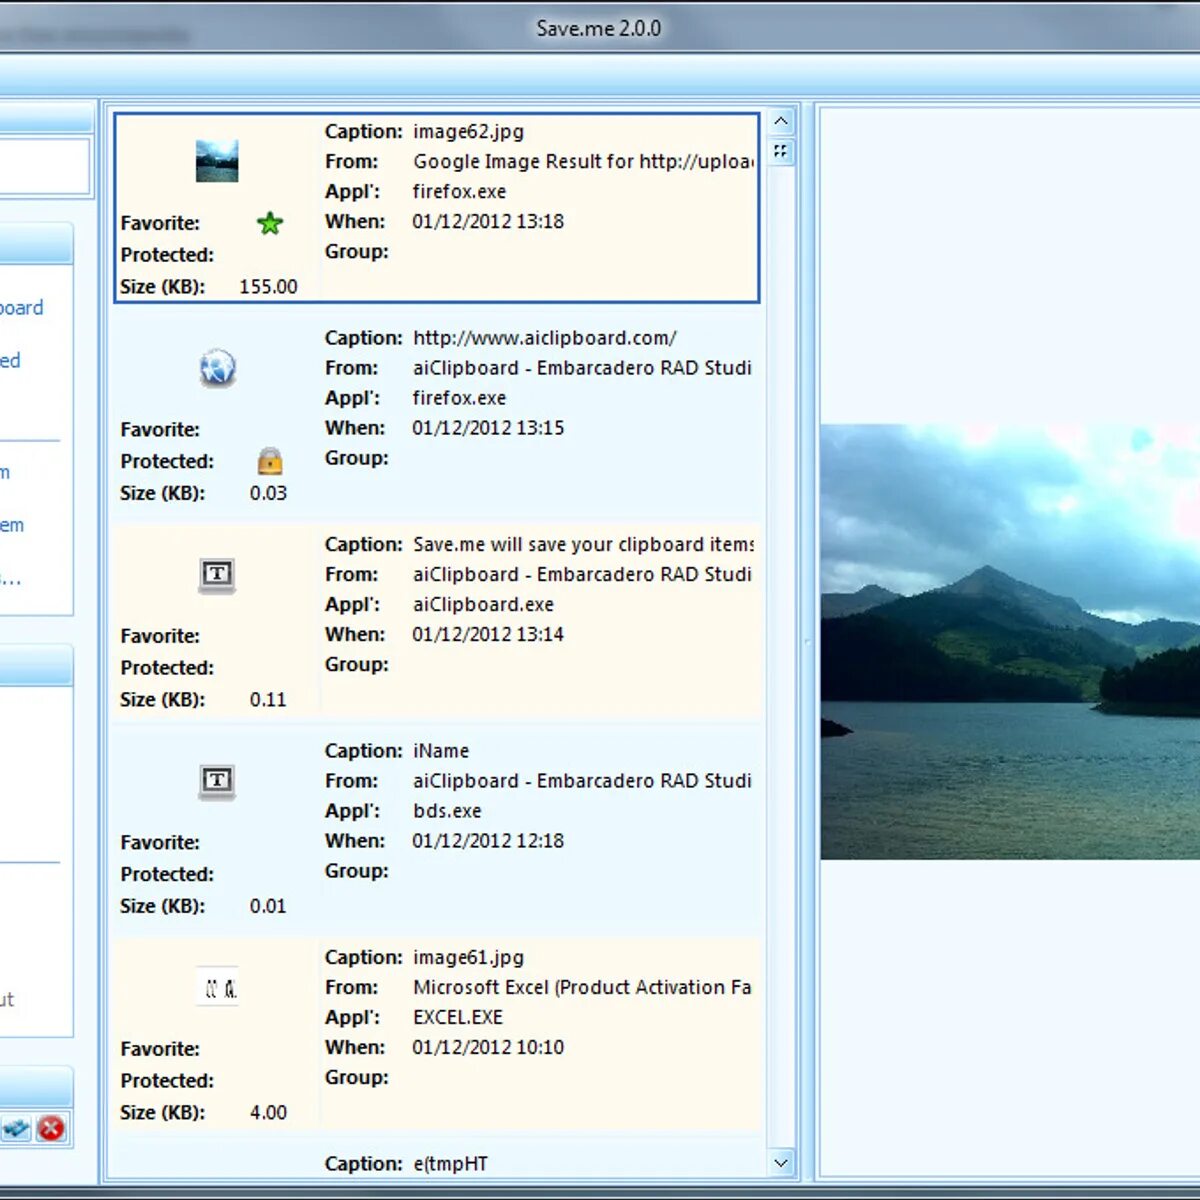
Task: Click the large lake landscape preview image
Action: [1010, 641]
